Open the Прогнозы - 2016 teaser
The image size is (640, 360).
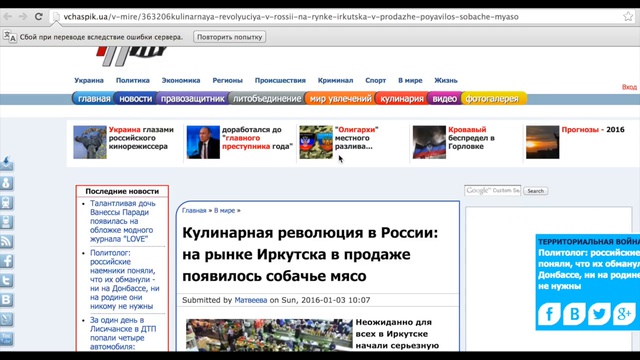point(593,130)
